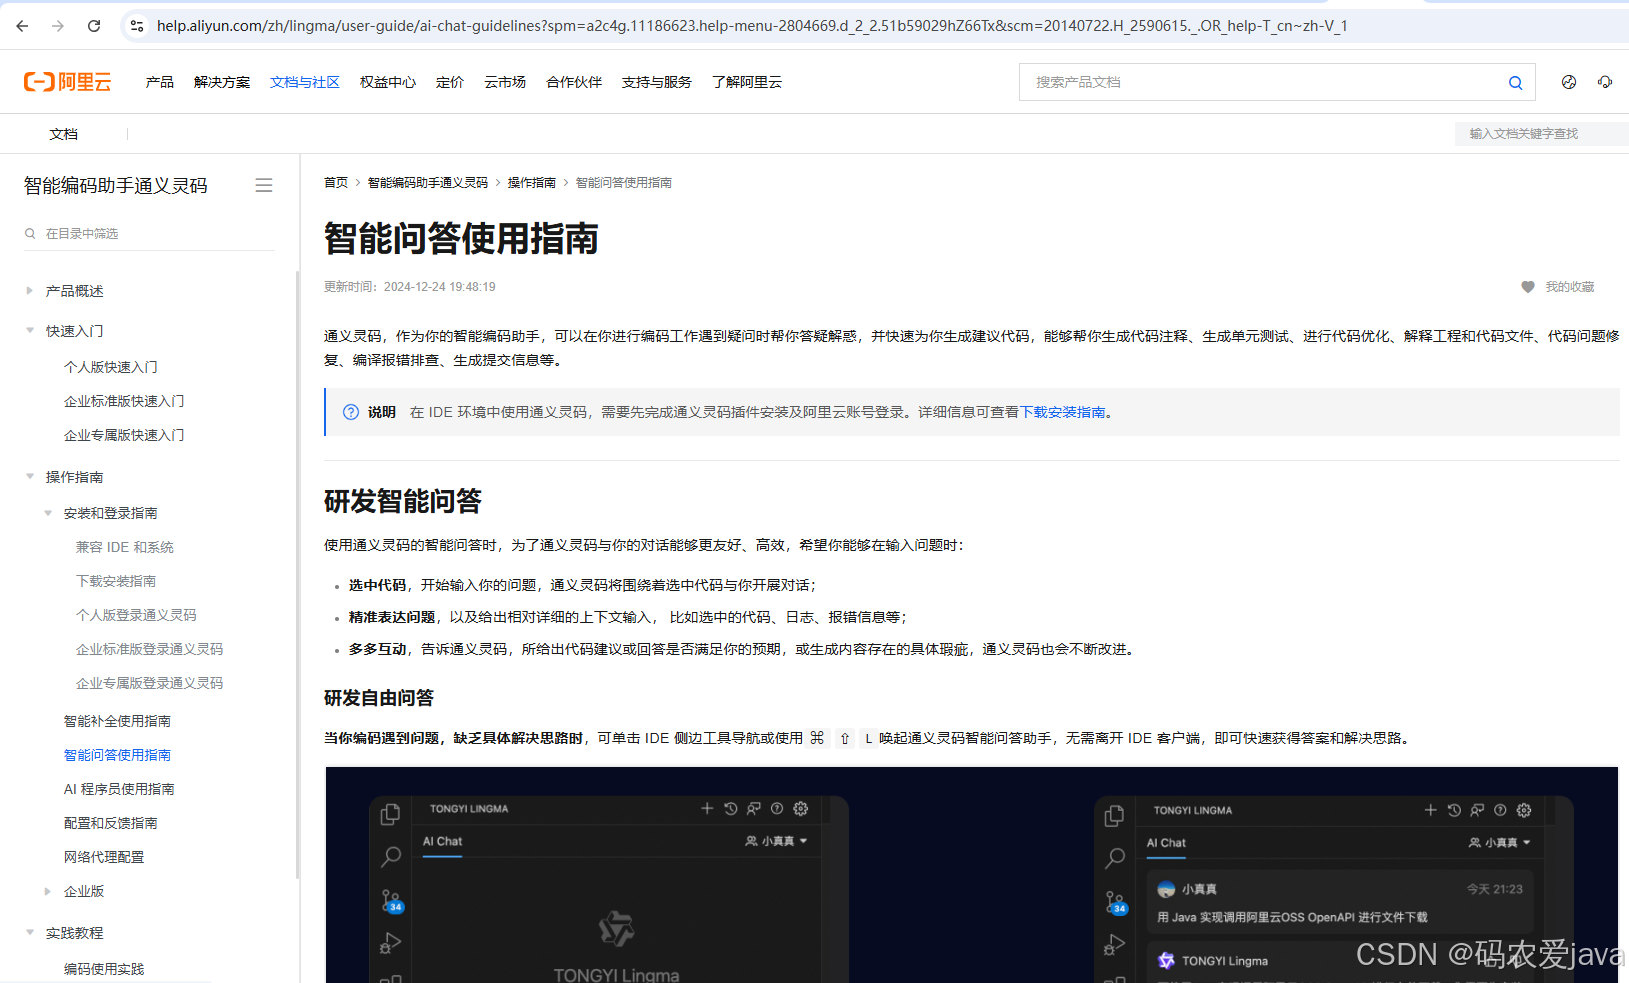Click the sidebar vertical scrollbar
This screenshot has width=1629, height=983.
298,575
